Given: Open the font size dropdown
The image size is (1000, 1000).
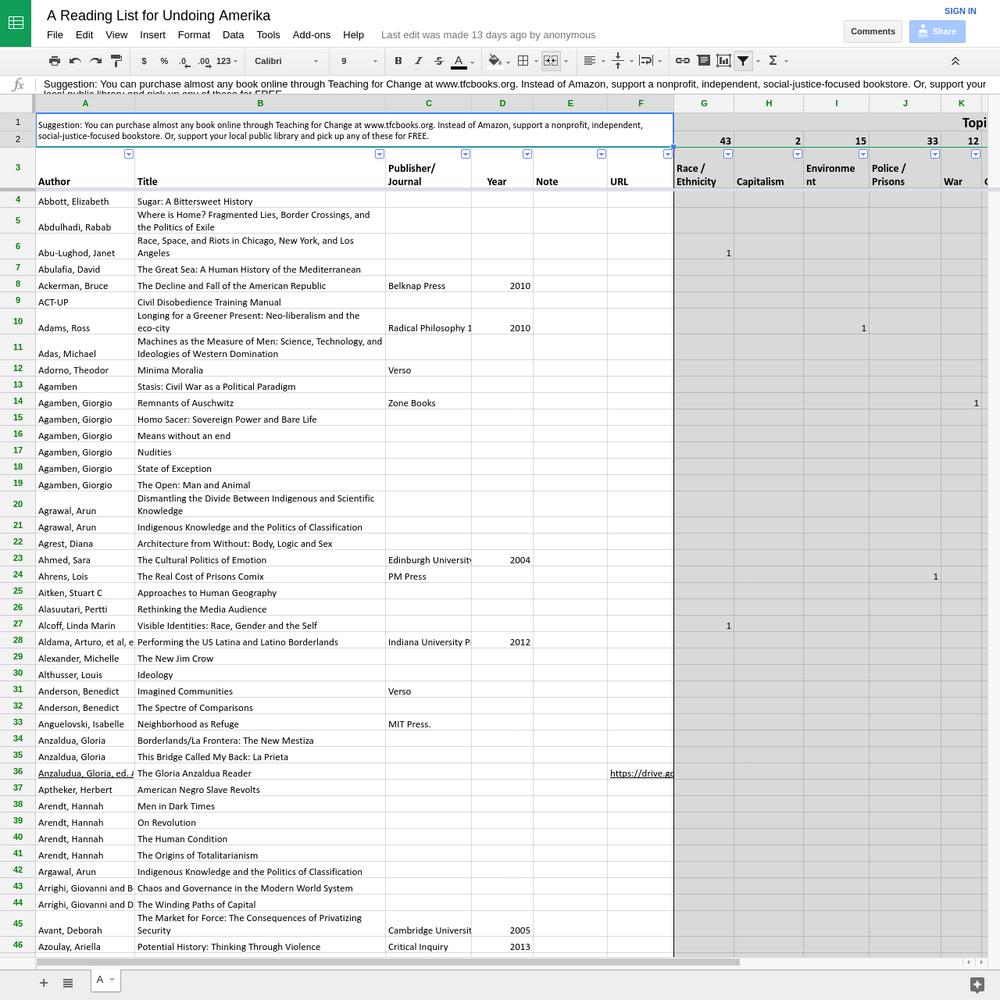Looking at the screenshot, I should pyautogui.click(x=358, y=61).
